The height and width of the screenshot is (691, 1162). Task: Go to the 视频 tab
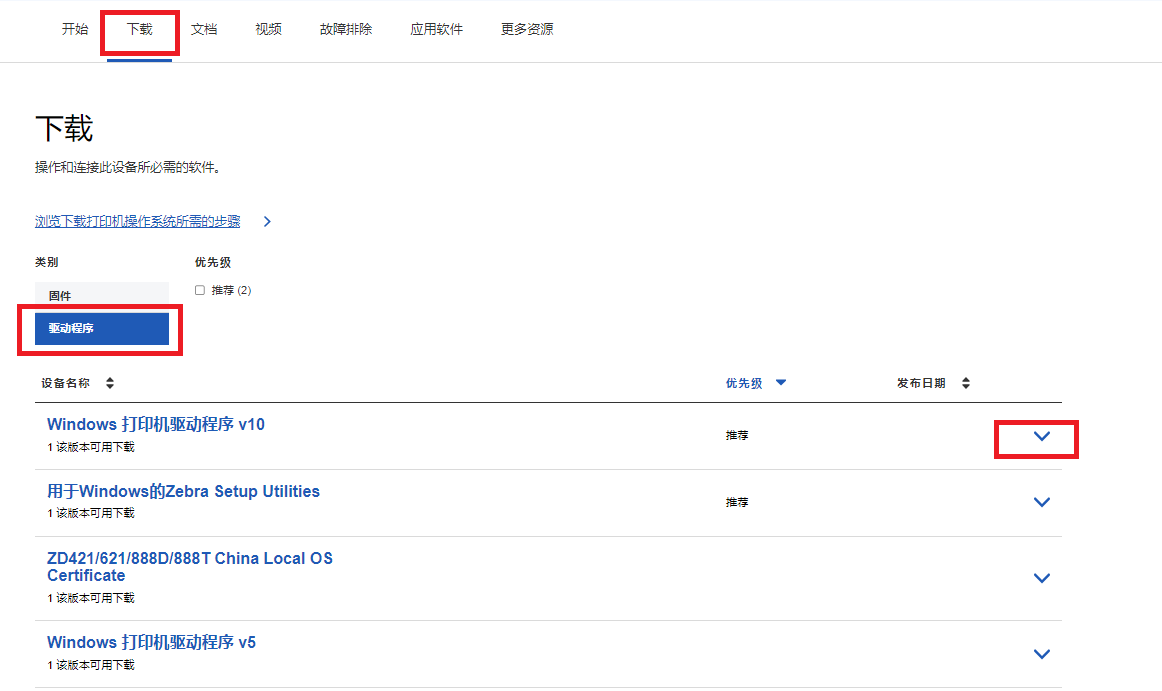(x=268, y=29)
